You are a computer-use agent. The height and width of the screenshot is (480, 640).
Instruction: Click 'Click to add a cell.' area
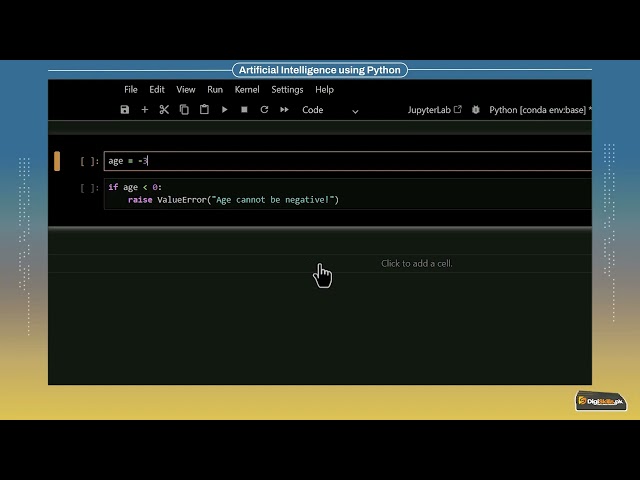(320, 264)
